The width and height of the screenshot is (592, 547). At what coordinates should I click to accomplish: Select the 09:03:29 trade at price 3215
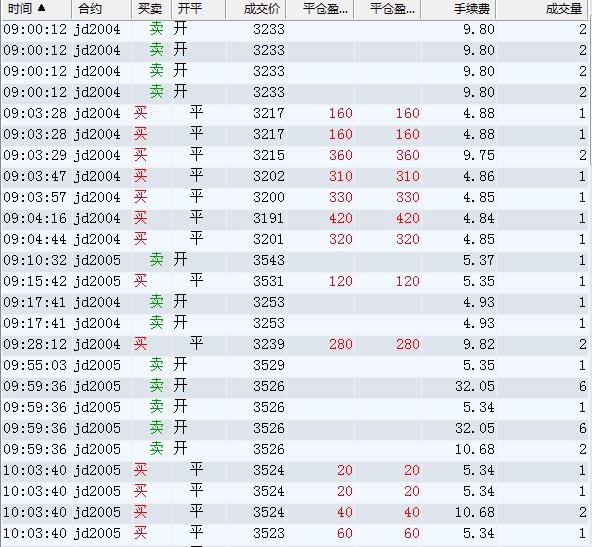coord(294,156)
